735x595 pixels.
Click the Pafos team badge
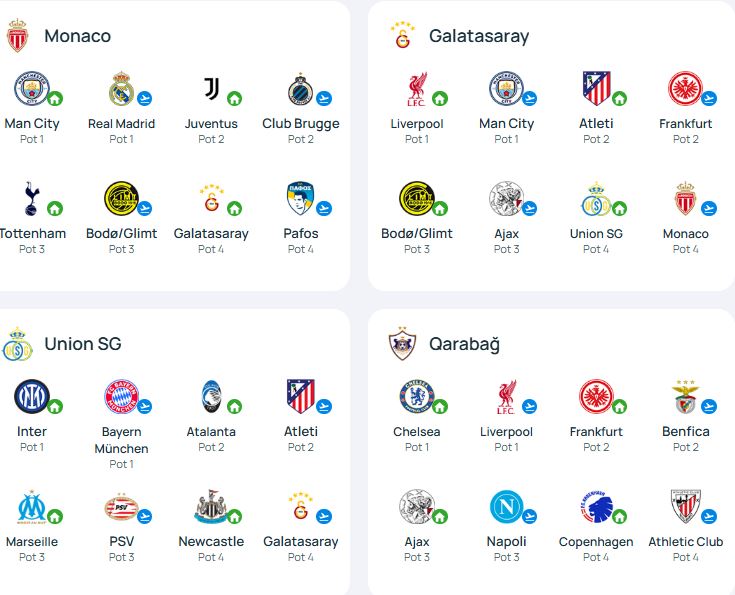(x=300, y=199)
